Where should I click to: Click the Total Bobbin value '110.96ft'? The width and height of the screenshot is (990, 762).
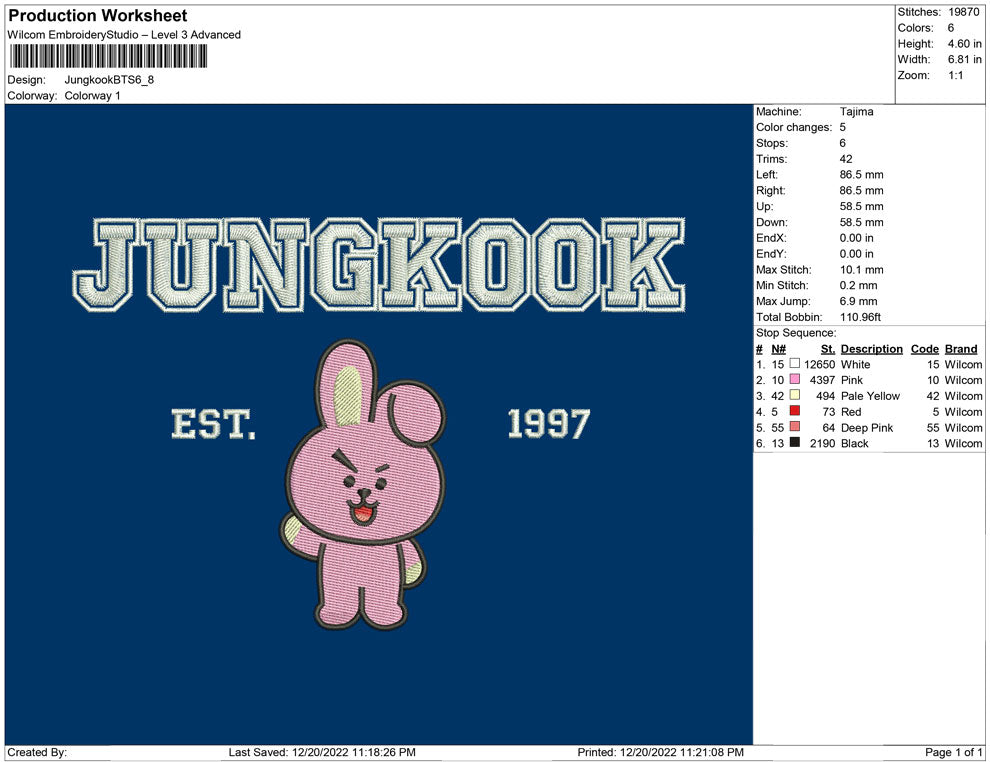[861, 317]
